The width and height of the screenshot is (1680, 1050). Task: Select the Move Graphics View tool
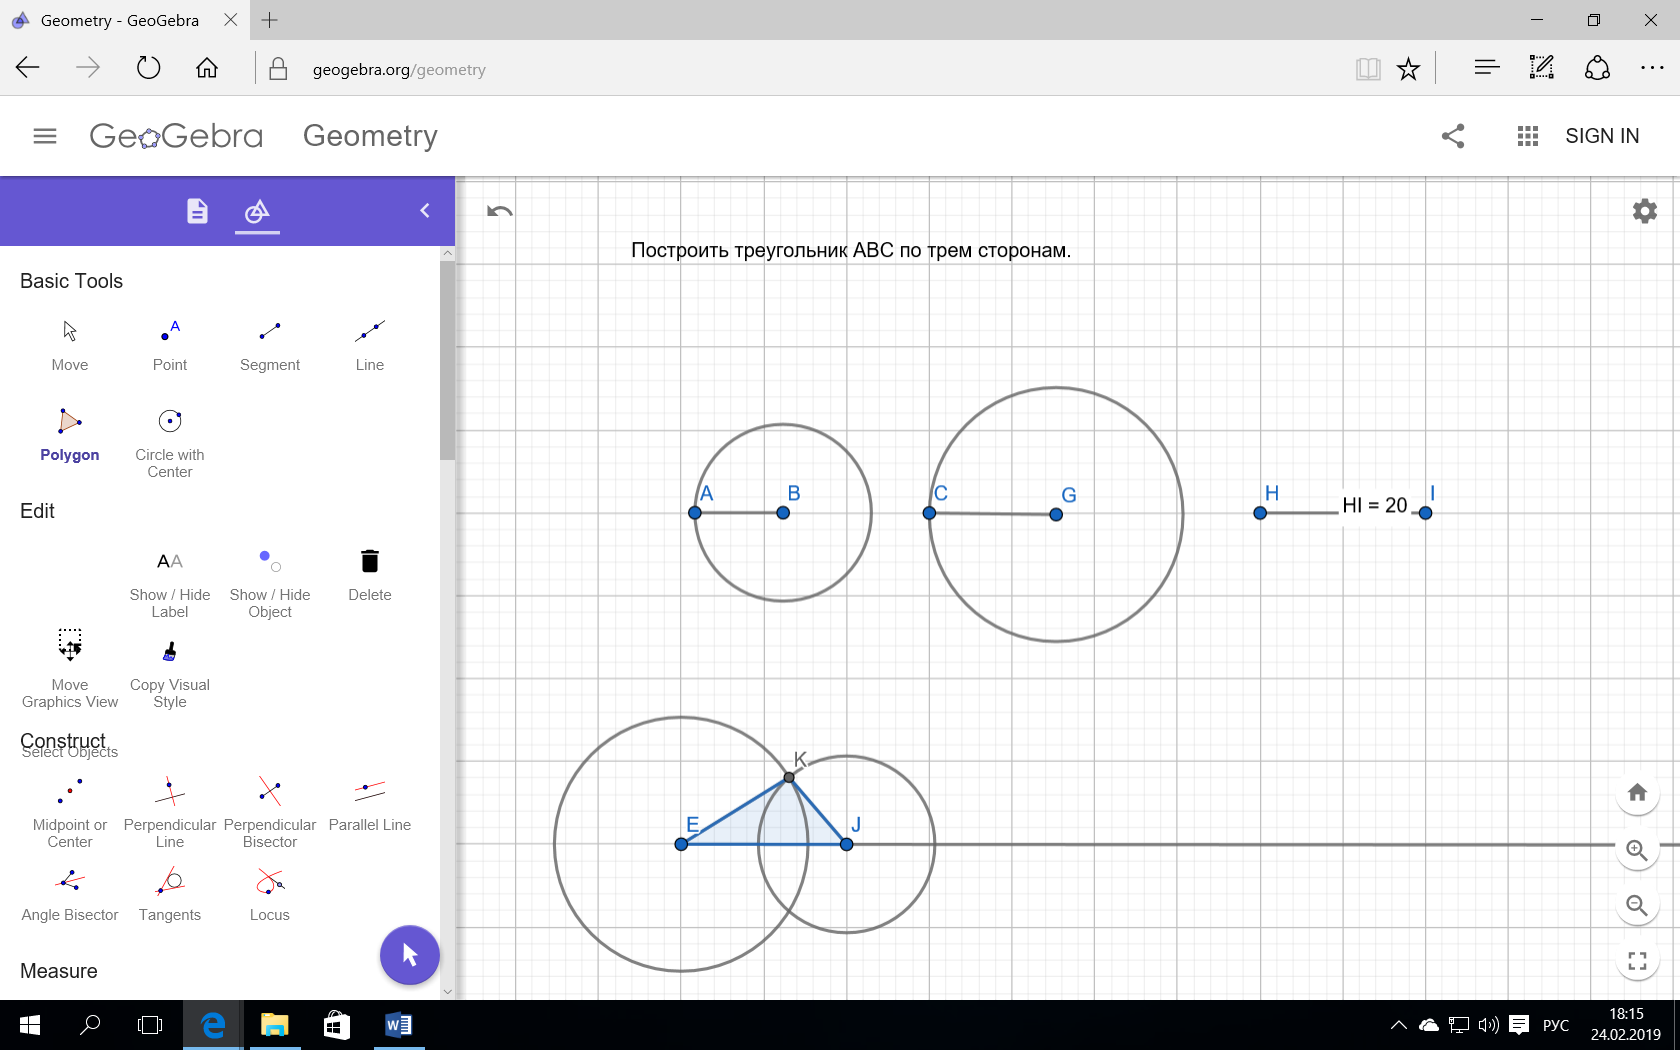(70, 668)
